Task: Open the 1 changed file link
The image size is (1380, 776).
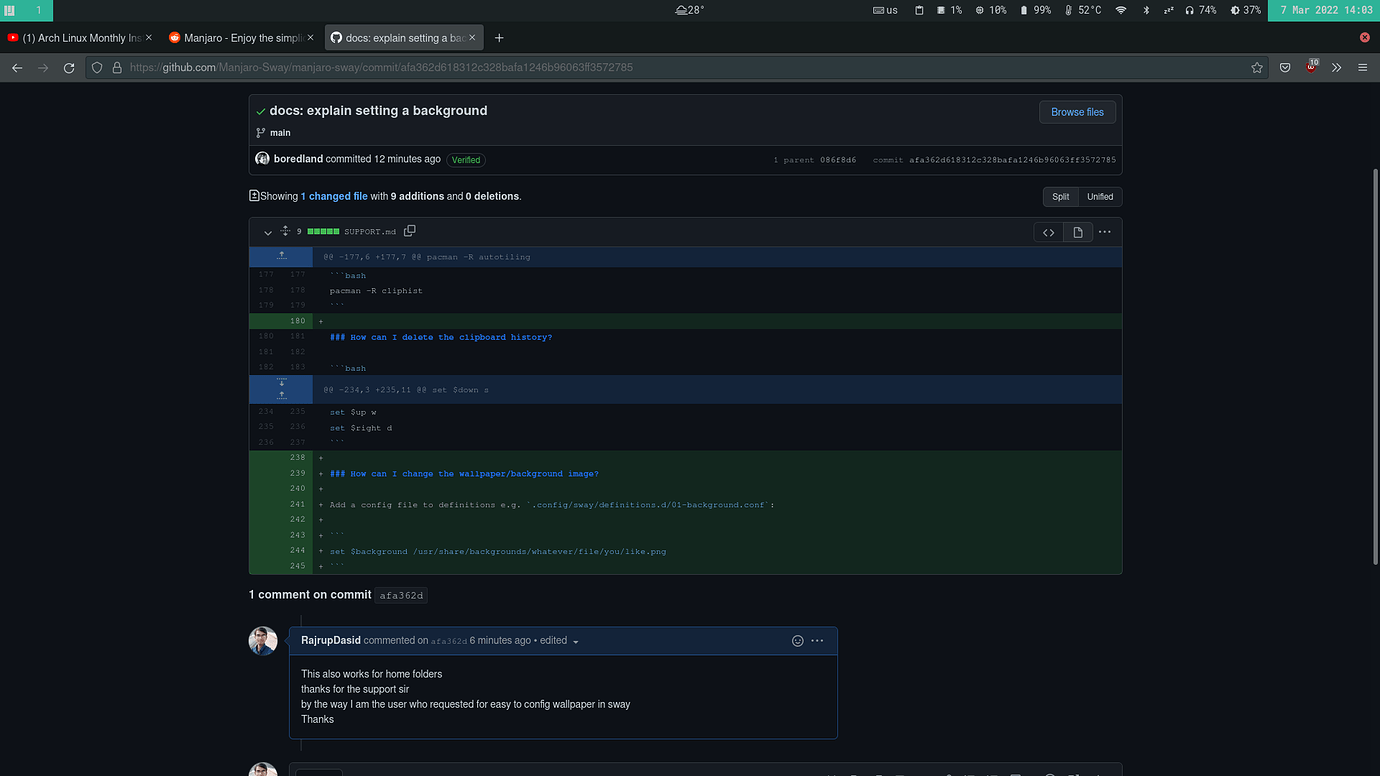Action: (x=336, y=196)
